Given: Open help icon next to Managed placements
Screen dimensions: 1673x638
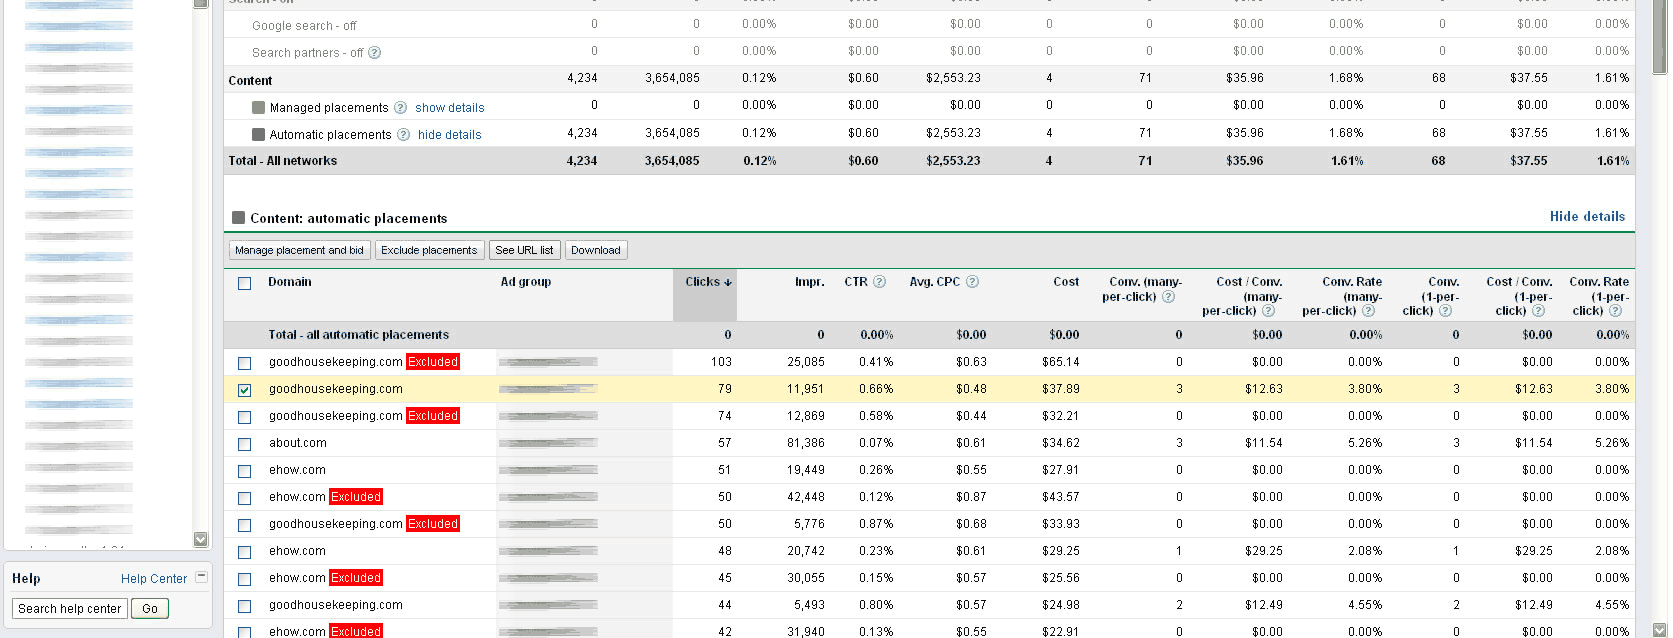Looking at the screenshot, I should tap(400, 108).
